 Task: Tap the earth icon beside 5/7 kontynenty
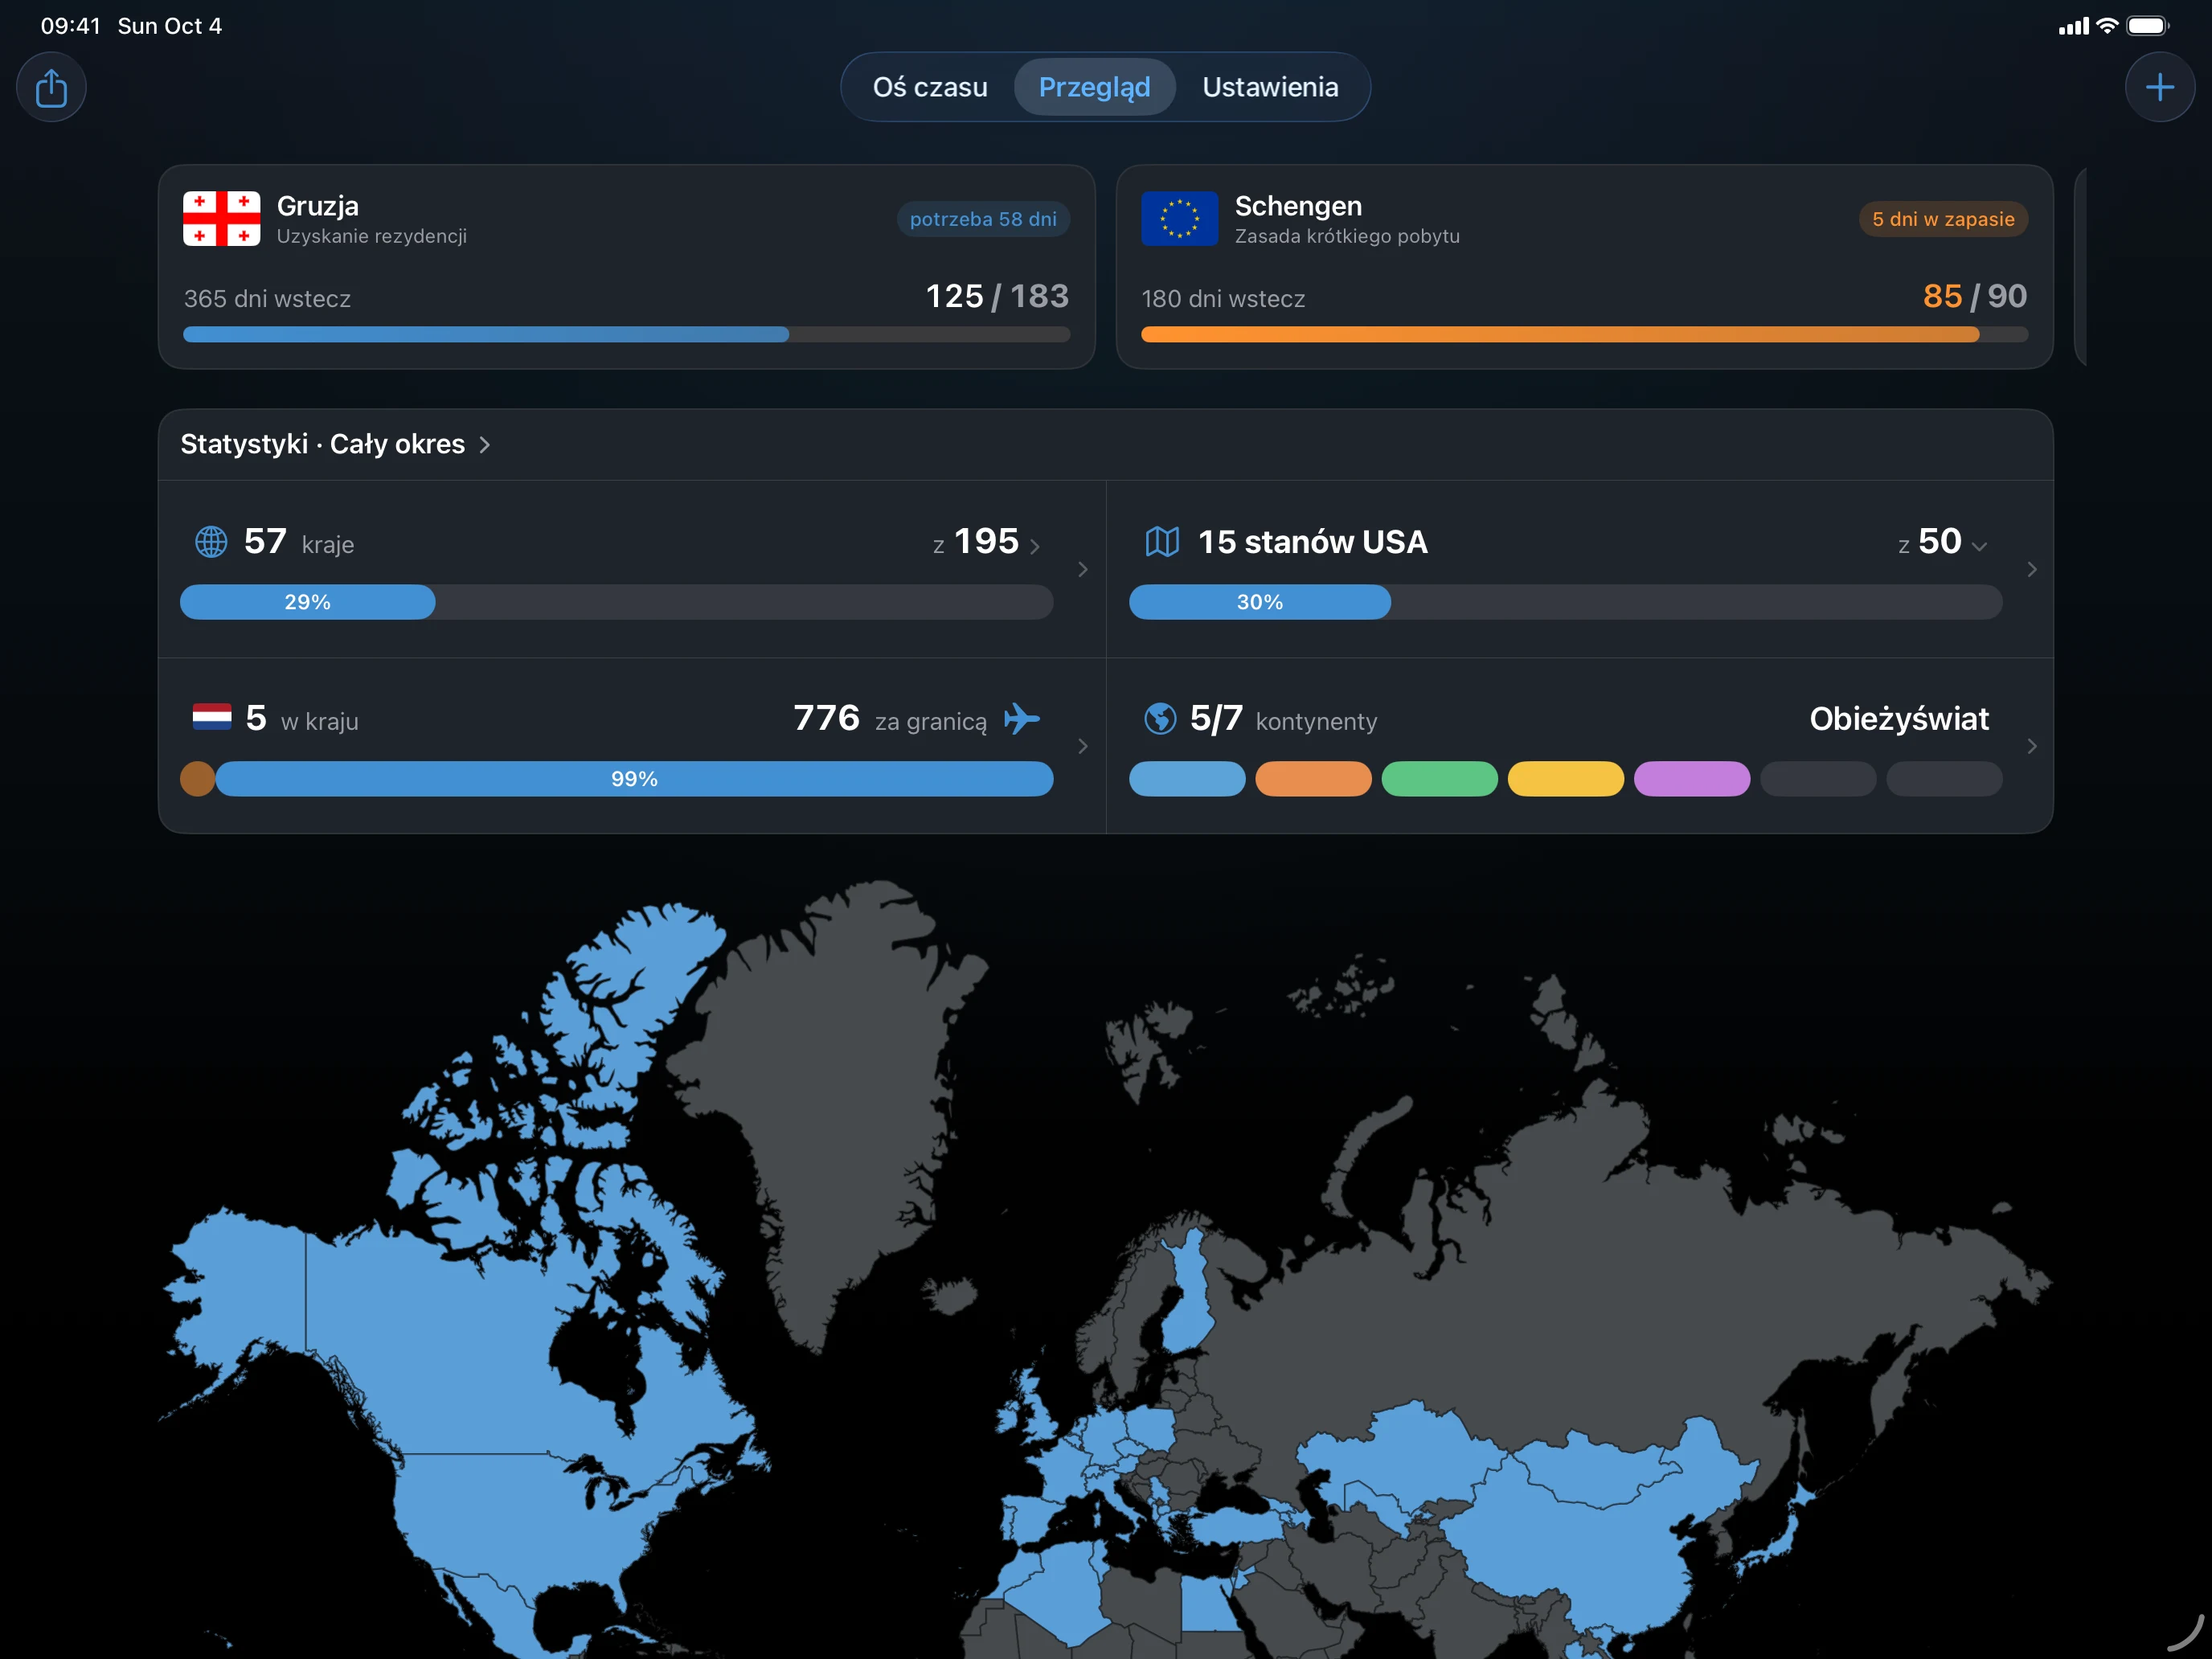(x=1160, y=718)
